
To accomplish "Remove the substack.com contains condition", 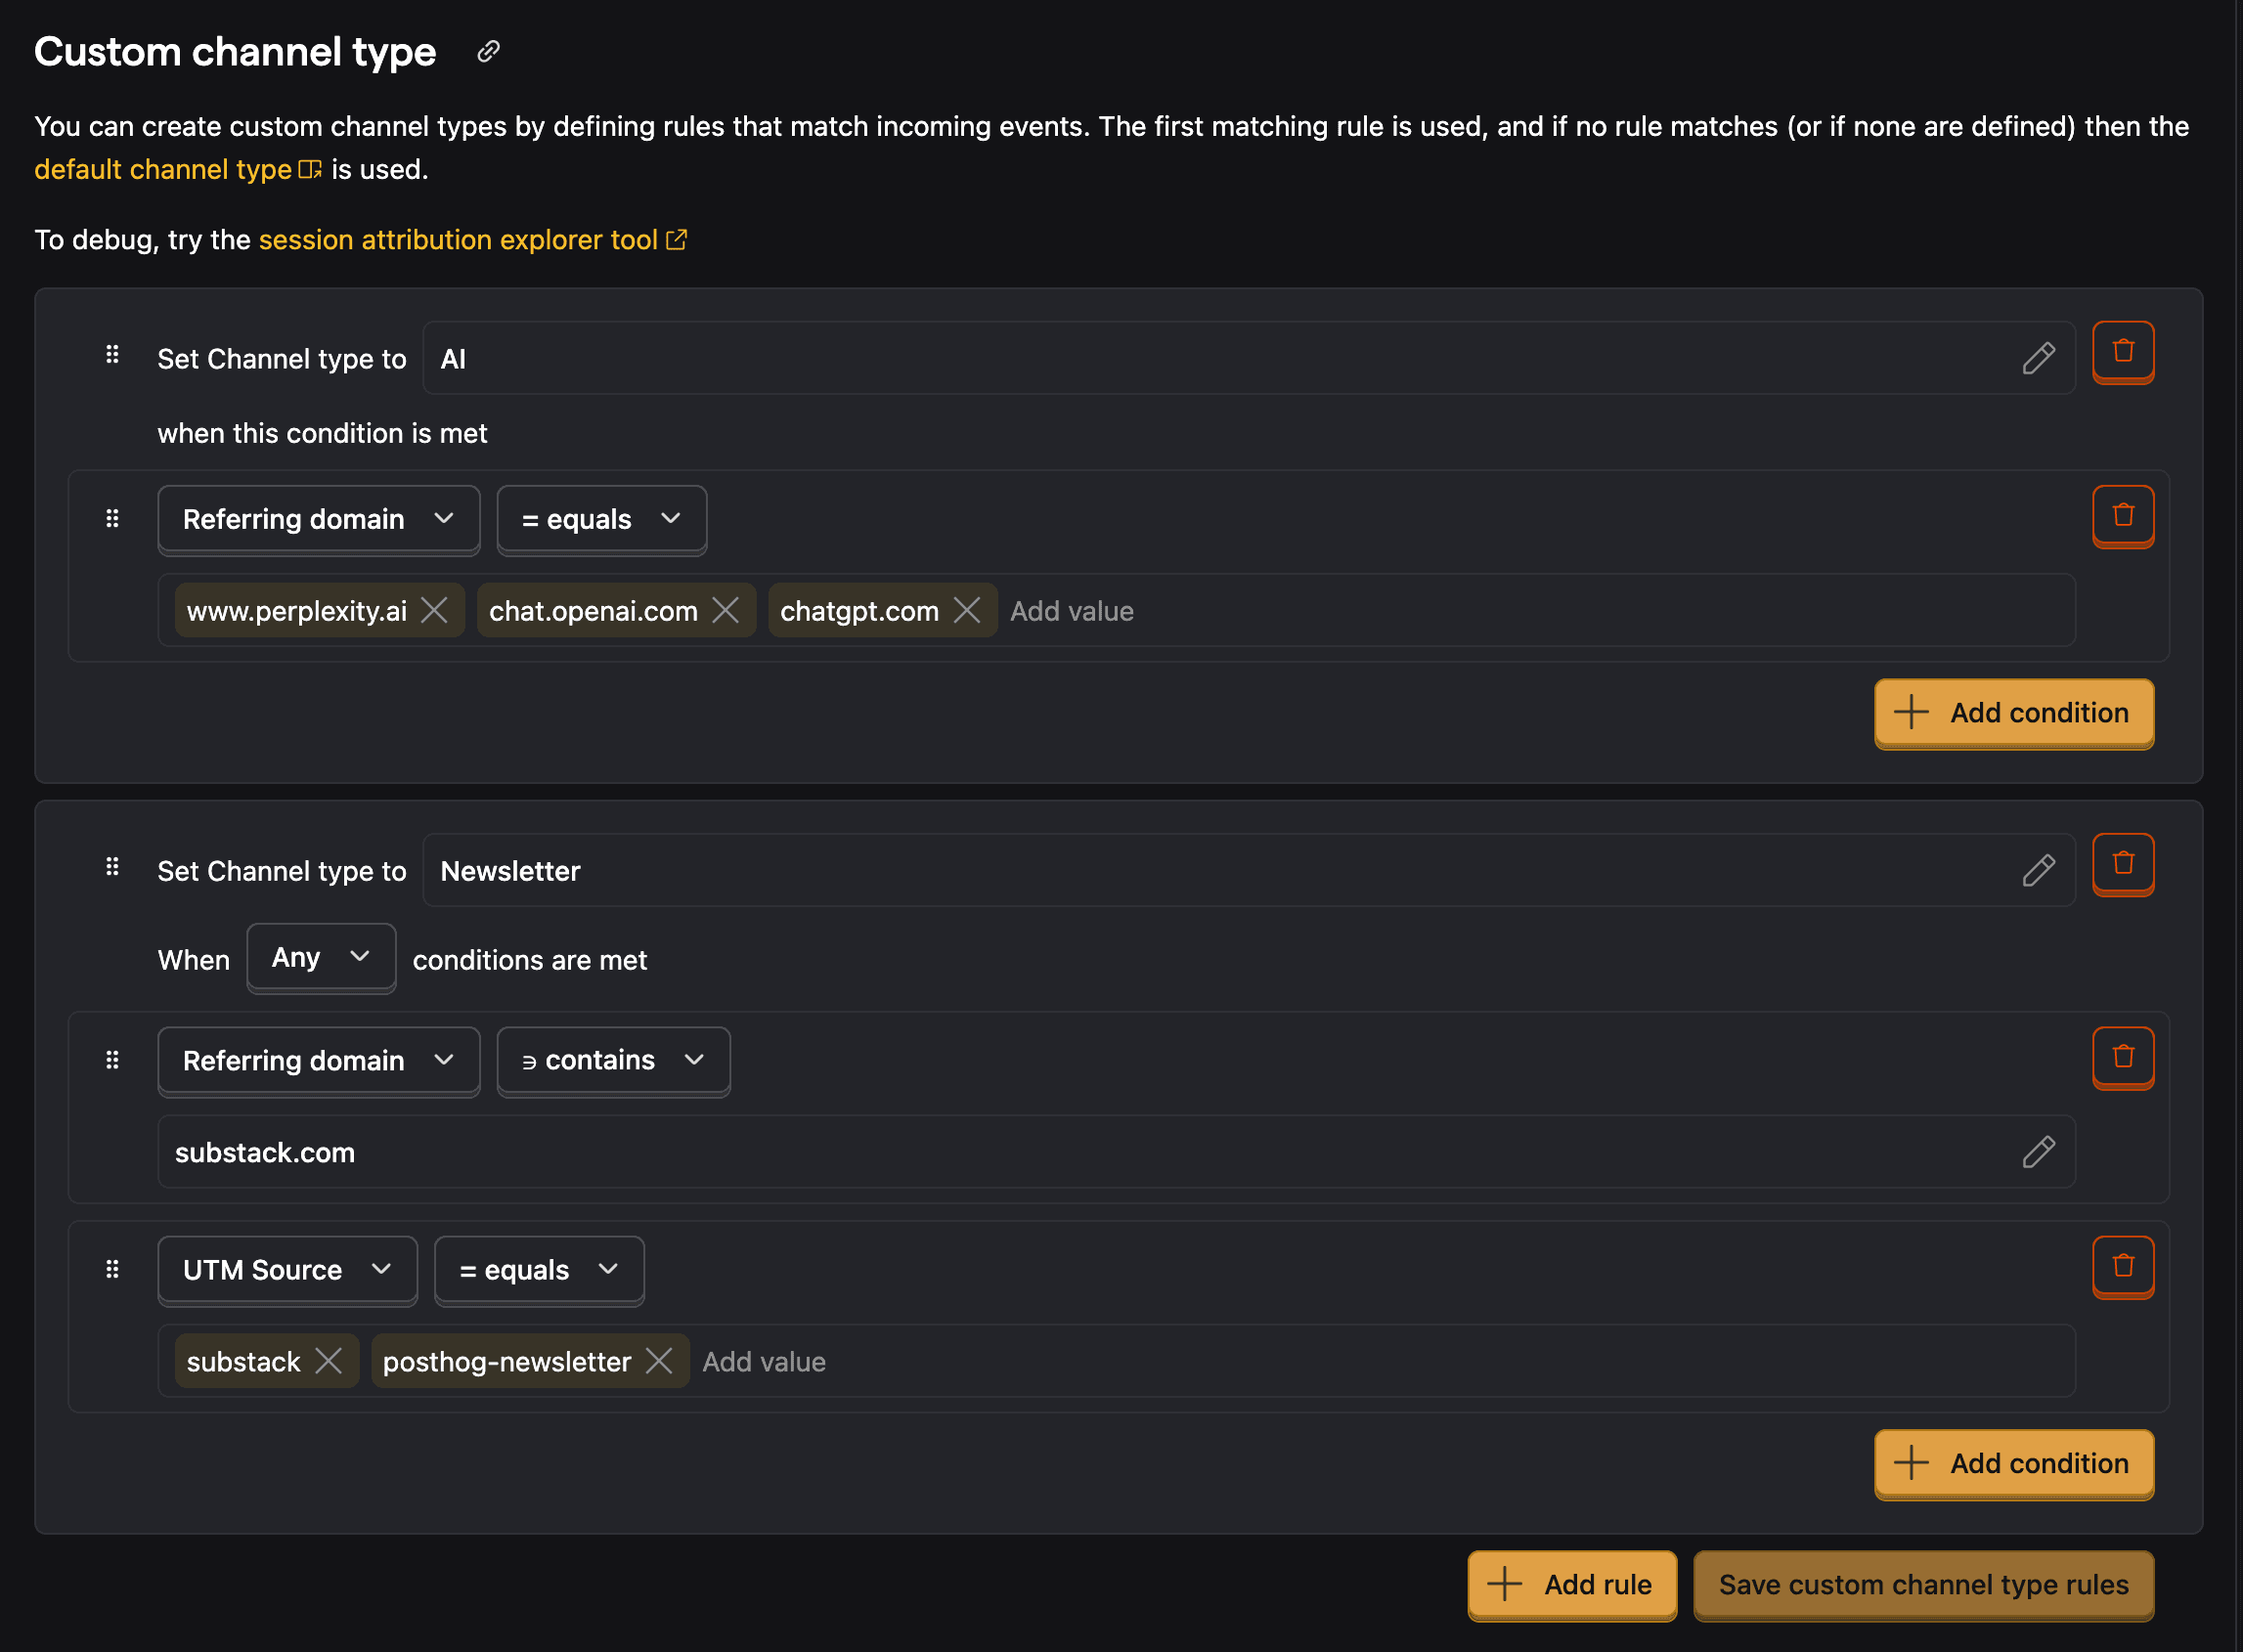I will tap(2122, 1057).
